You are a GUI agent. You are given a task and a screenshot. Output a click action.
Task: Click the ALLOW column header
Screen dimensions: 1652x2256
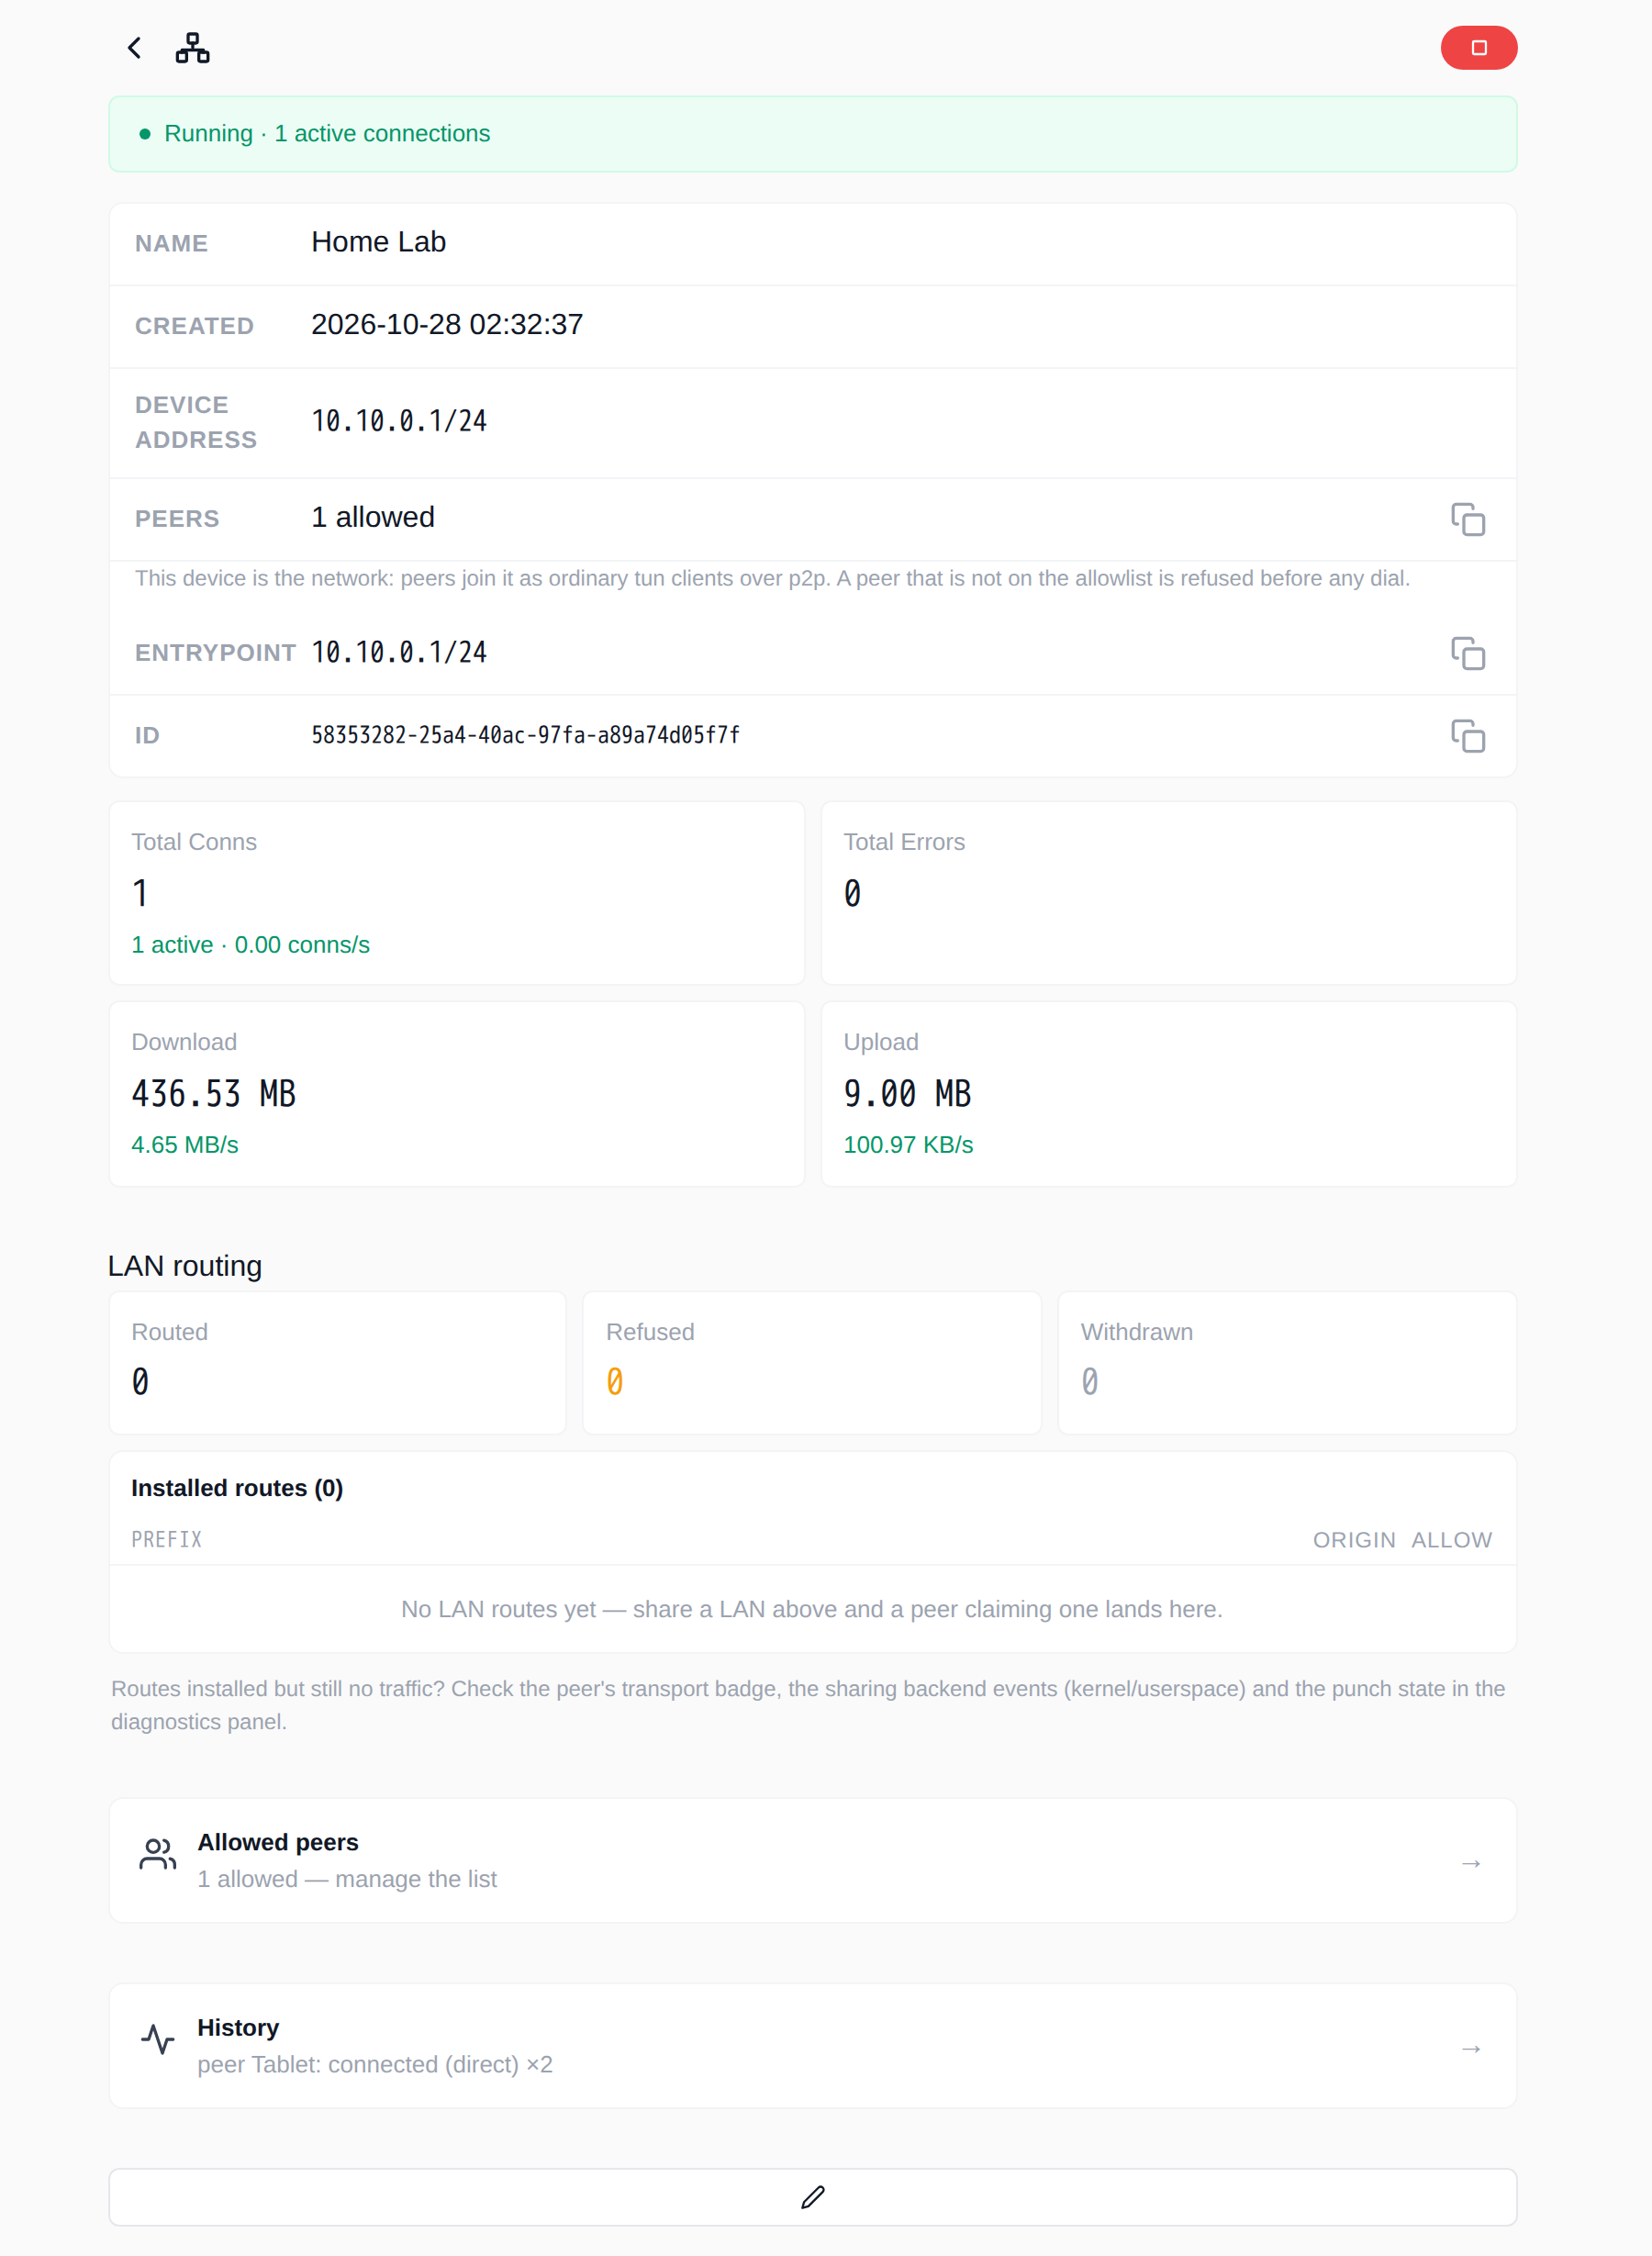(1451, 1540)
